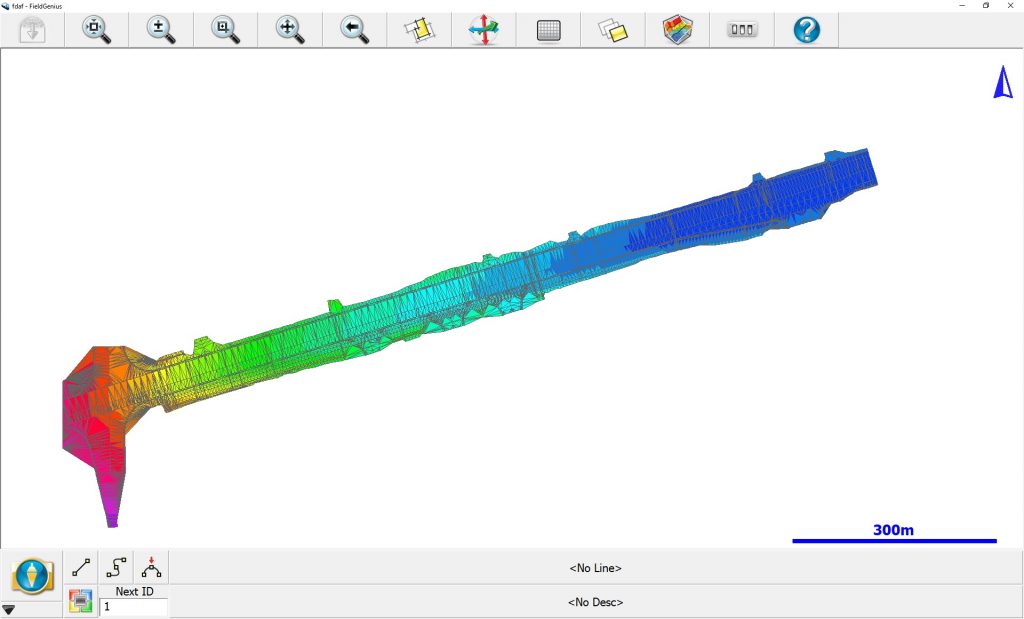1024x619 pixels.
Task: Expand the black triangle arrow below instrument icon
Action: [9, 609]
